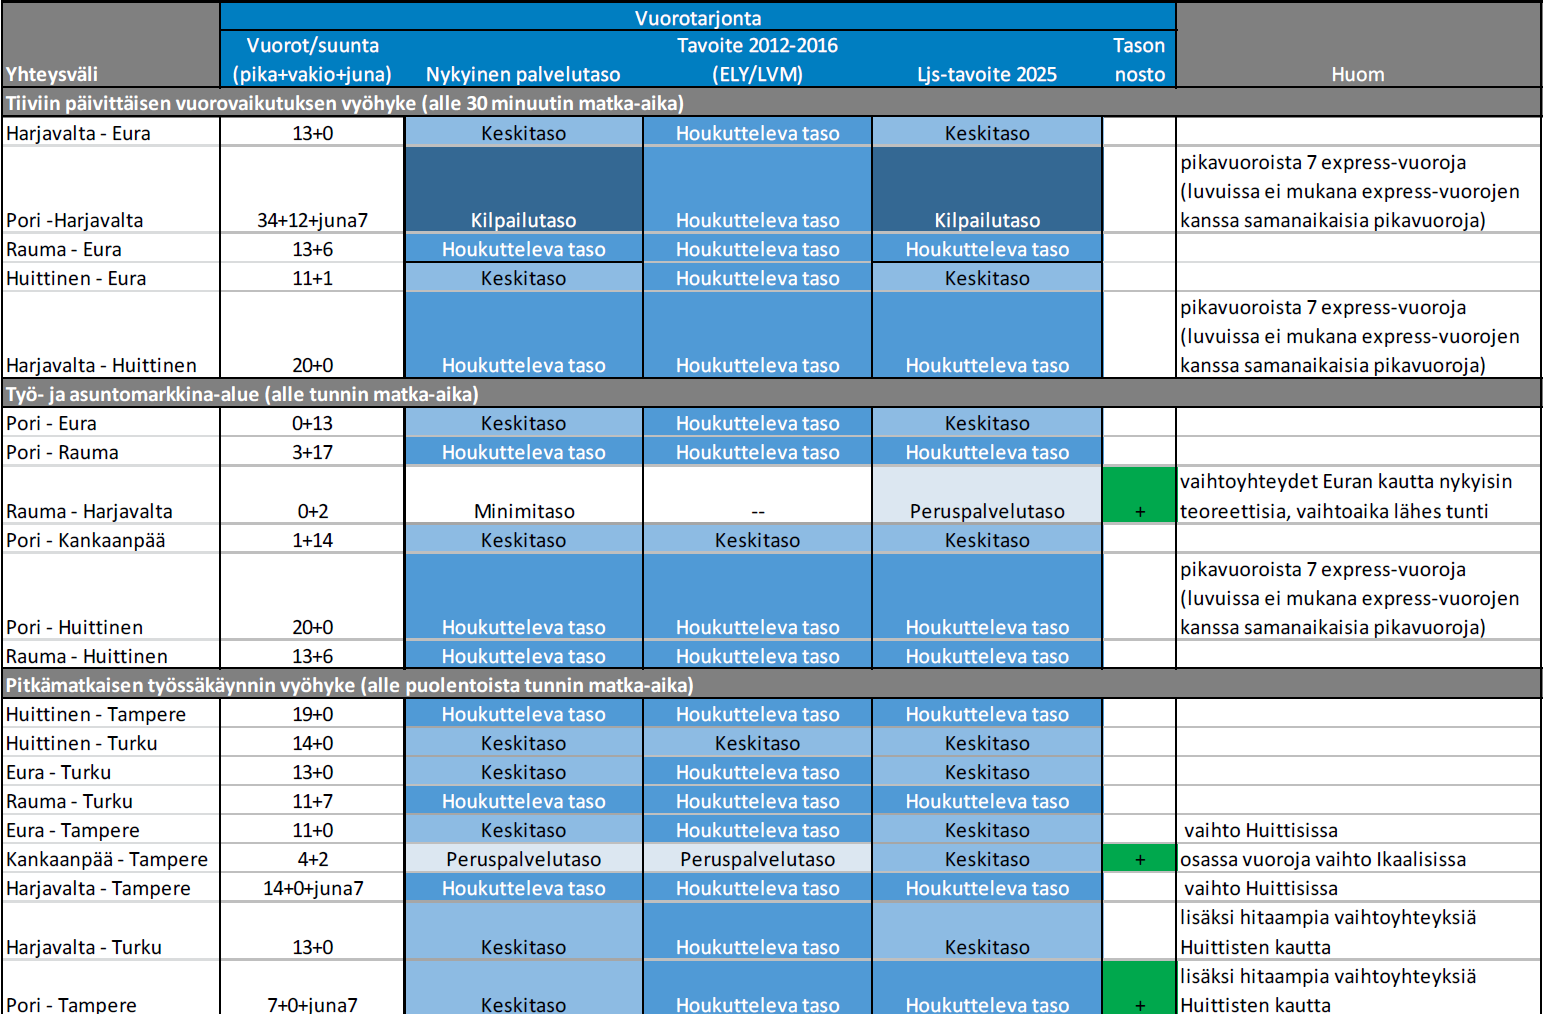This screenshot has height=1014, width=1543.
Task: Select the Pitkämatkaisen työssäkäynnin vyöhyke section row
Action: (x=771, y=685)
